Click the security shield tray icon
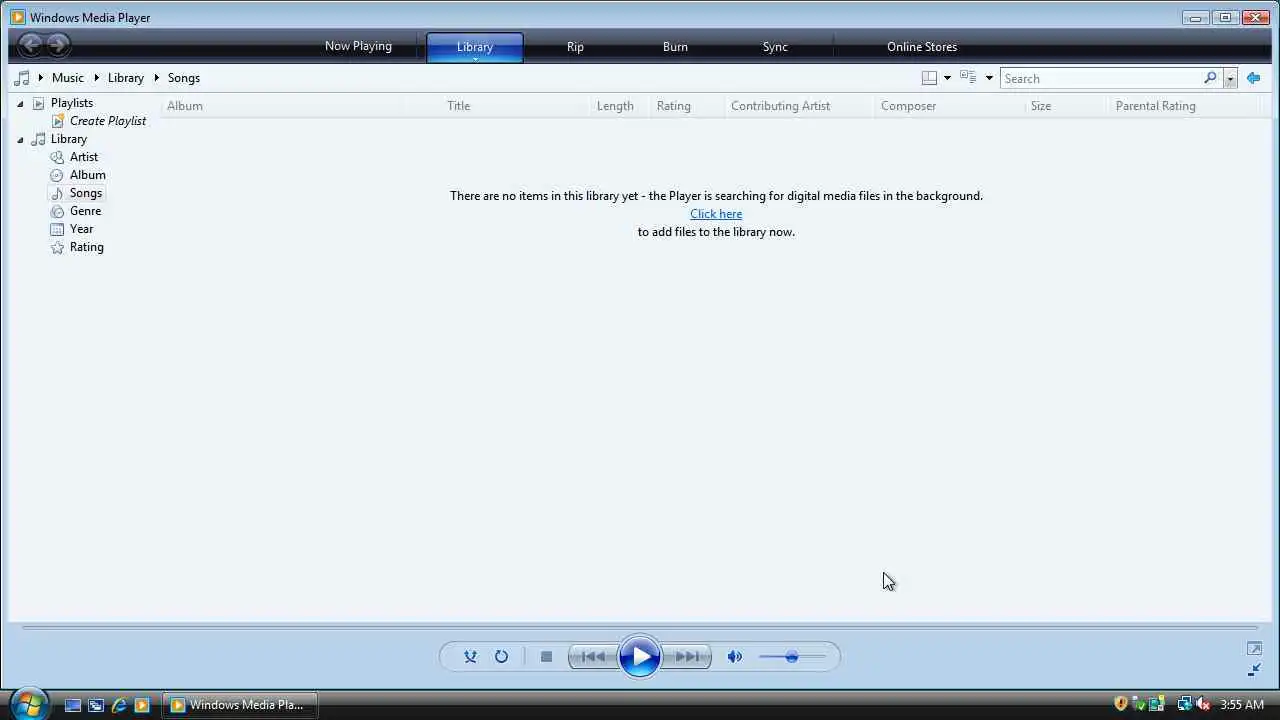The height and width of the screenshot is (720, 1280). tap(1120, 705)
